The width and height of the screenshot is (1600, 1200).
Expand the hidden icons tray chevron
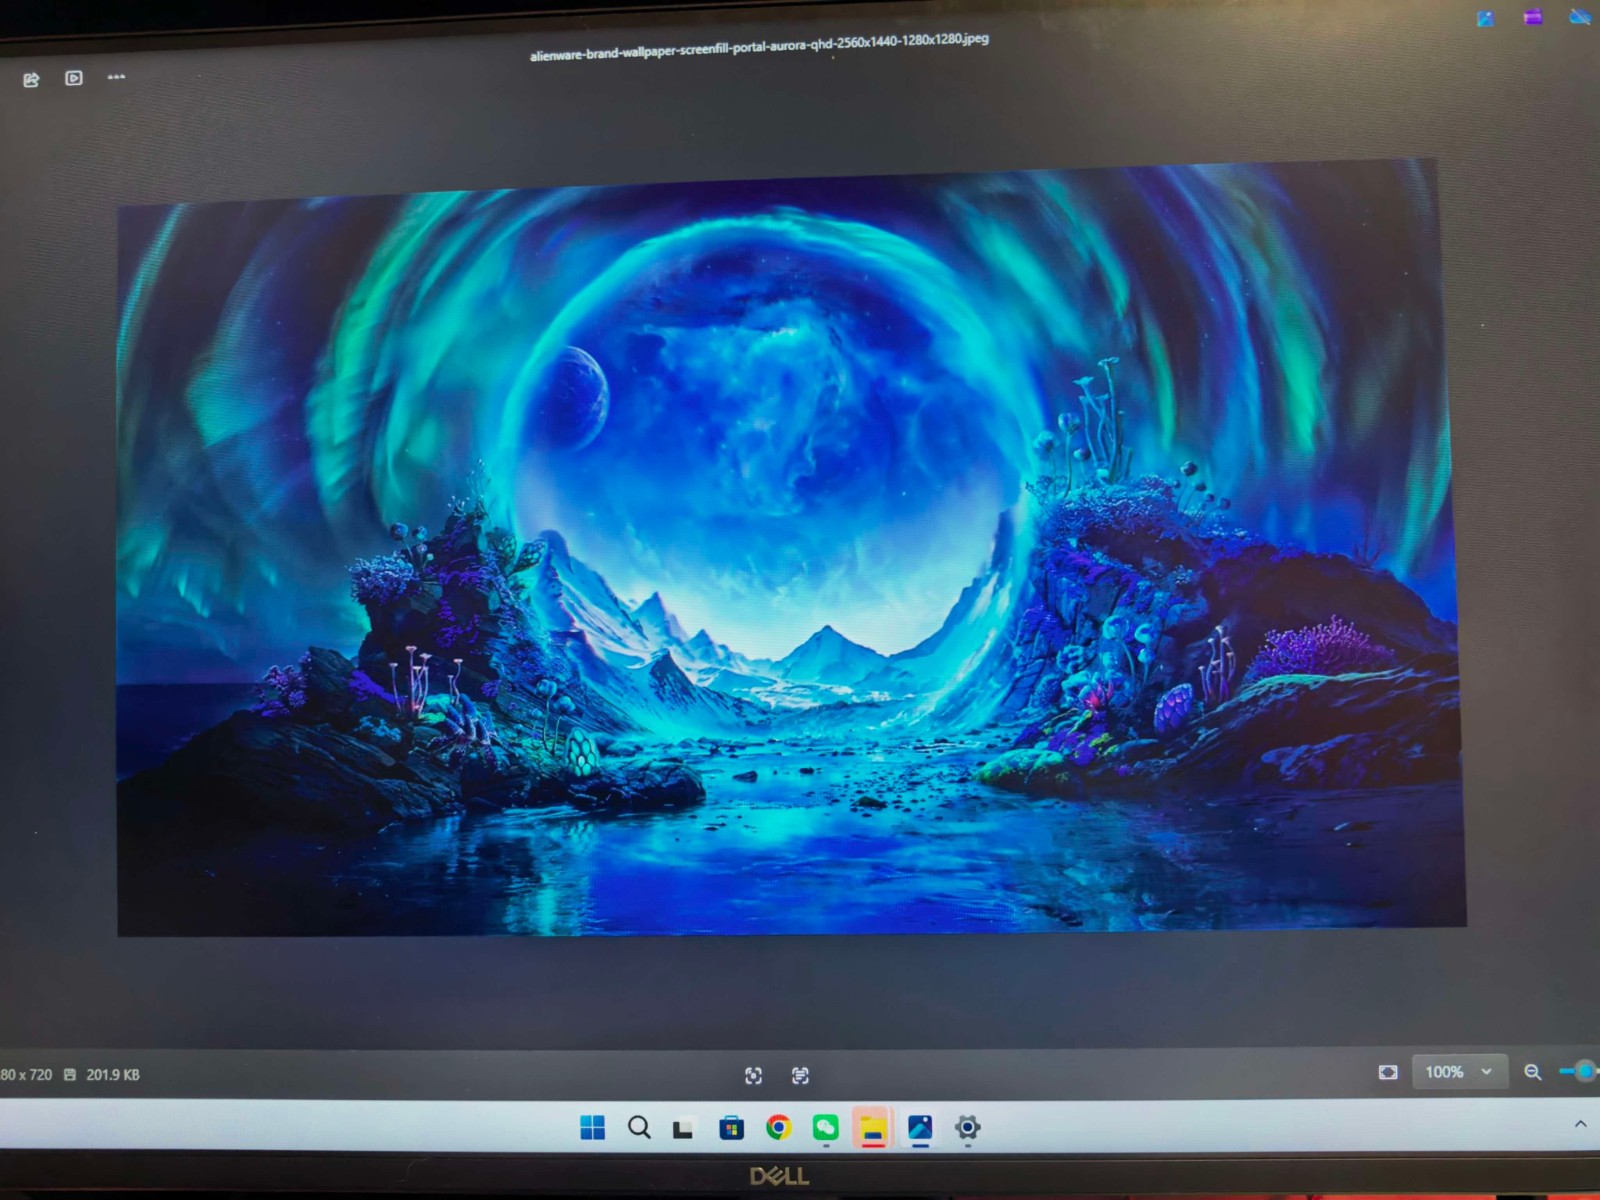(1580, 1124)
